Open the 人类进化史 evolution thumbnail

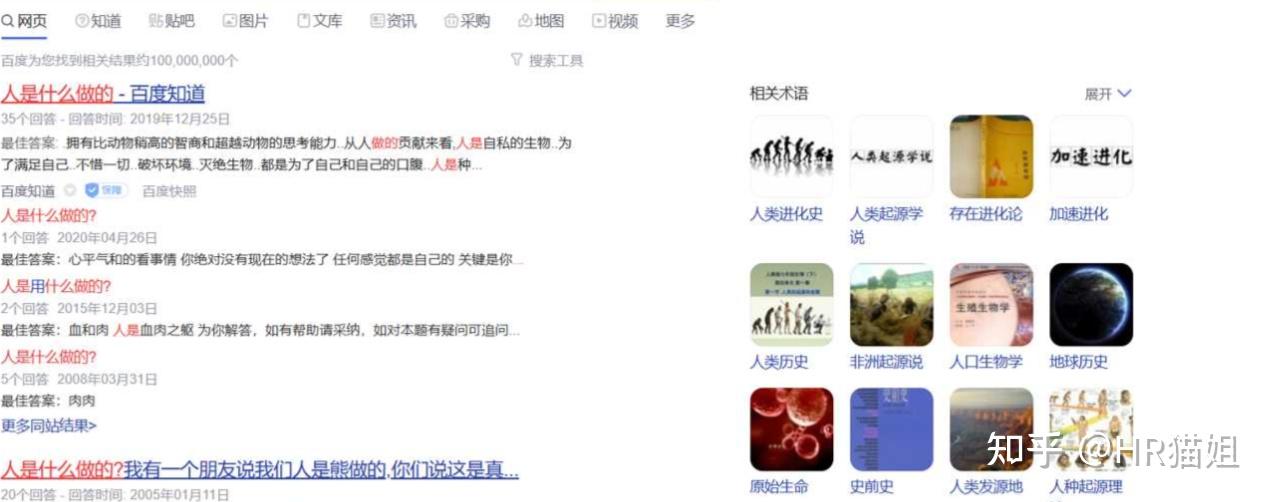[x=791, y=156]
